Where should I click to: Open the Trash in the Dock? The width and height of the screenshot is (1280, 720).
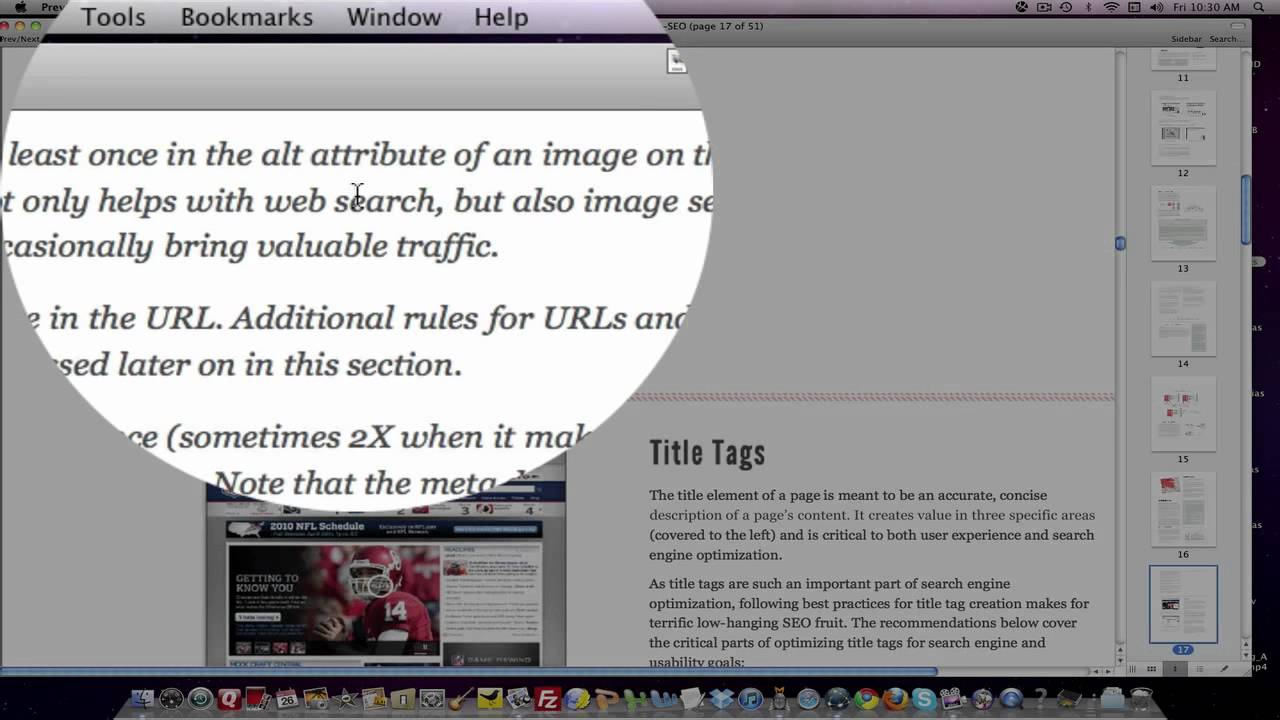[x=1140, y=699]
